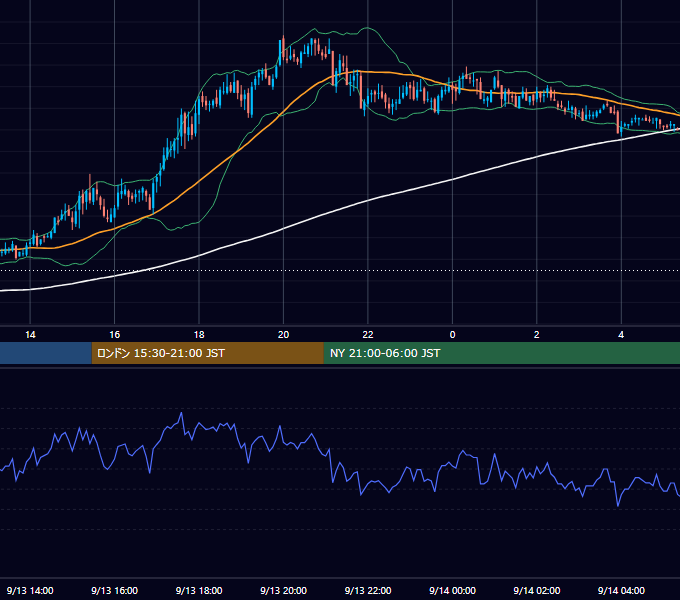This screenshot has width=680, height=600.
Task: Click the '9/13 18:00' date label
Action: 199,590
